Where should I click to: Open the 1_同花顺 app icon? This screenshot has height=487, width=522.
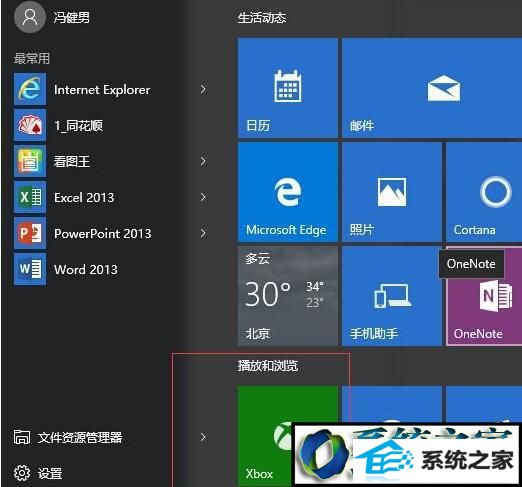[x=30, y=125]
